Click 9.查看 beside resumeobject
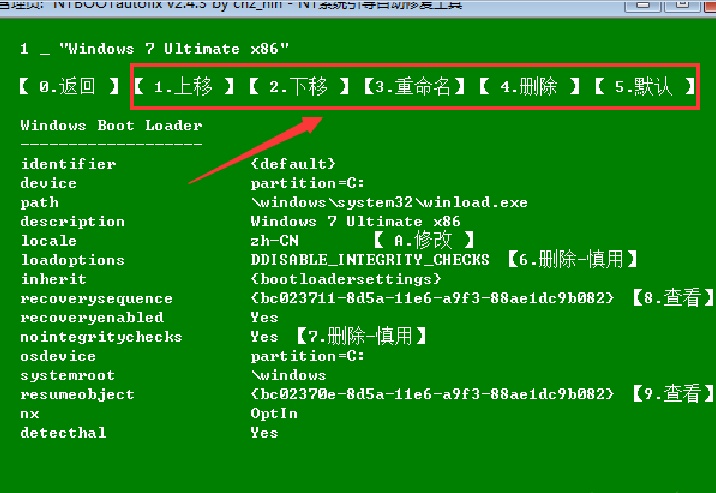 click(x=673, y=393)
